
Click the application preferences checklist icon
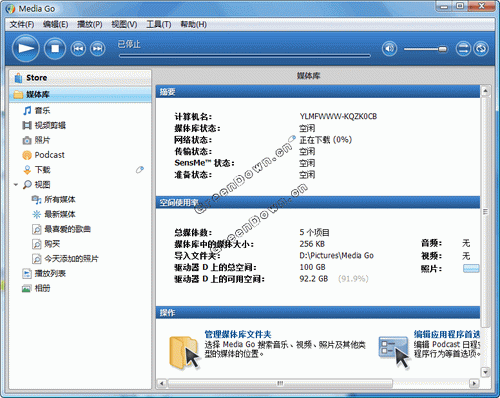394,352
